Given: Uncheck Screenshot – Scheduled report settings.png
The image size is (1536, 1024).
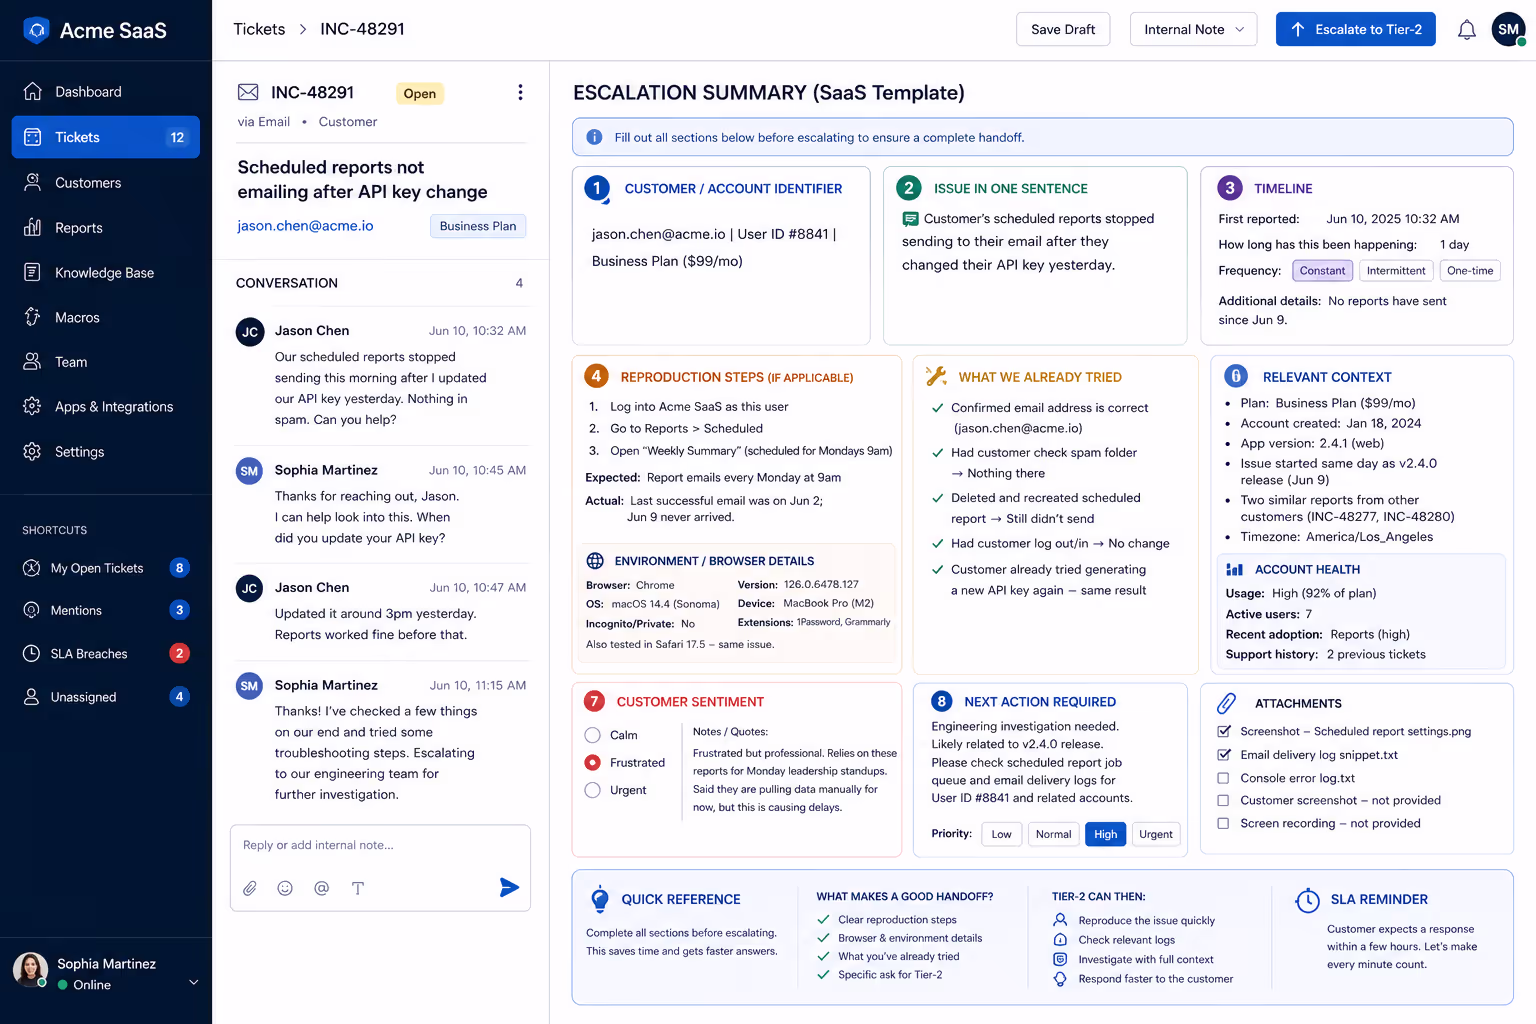Looking at the screenshot, I should [1223, 731].
